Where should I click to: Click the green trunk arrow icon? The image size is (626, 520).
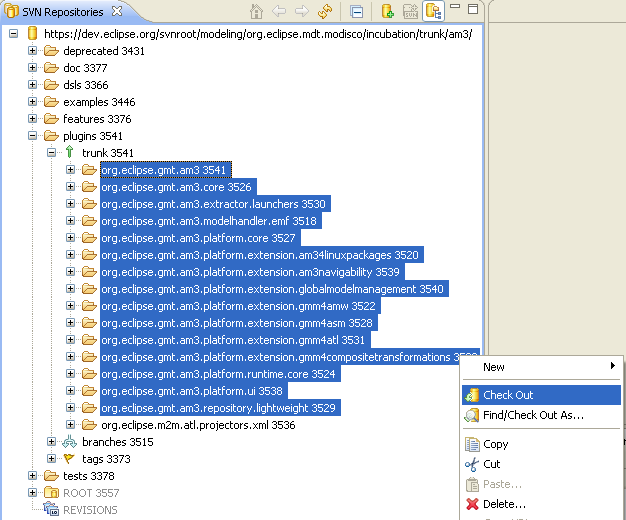coord(69,152)
